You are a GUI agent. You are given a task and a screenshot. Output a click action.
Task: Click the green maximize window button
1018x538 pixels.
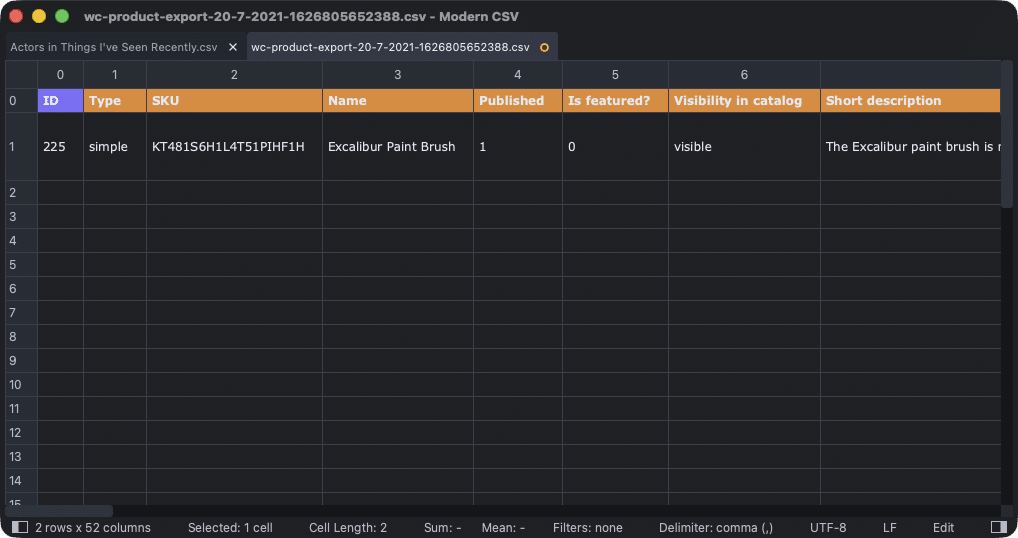(62, 16)
